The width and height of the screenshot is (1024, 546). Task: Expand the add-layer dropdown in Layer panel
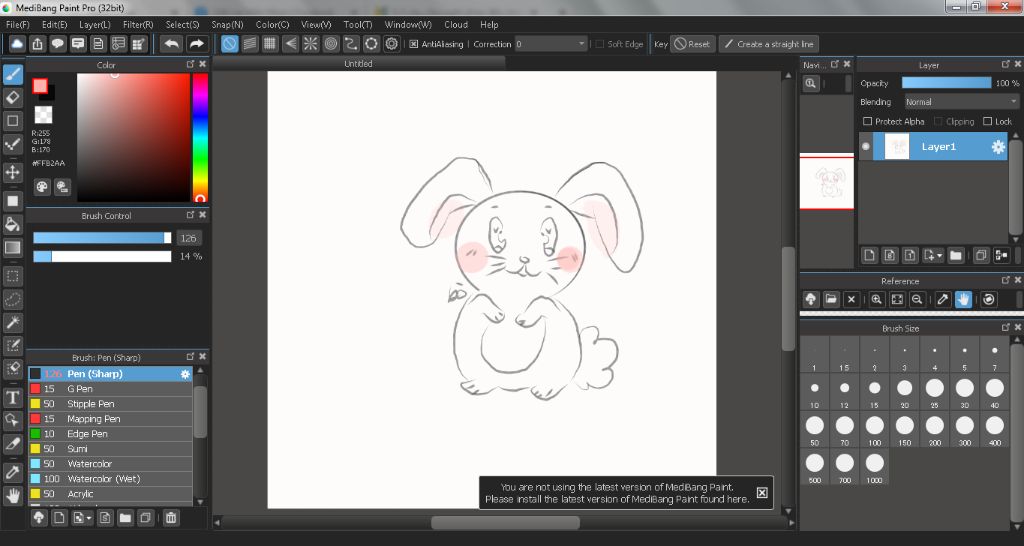click(940, 256)
